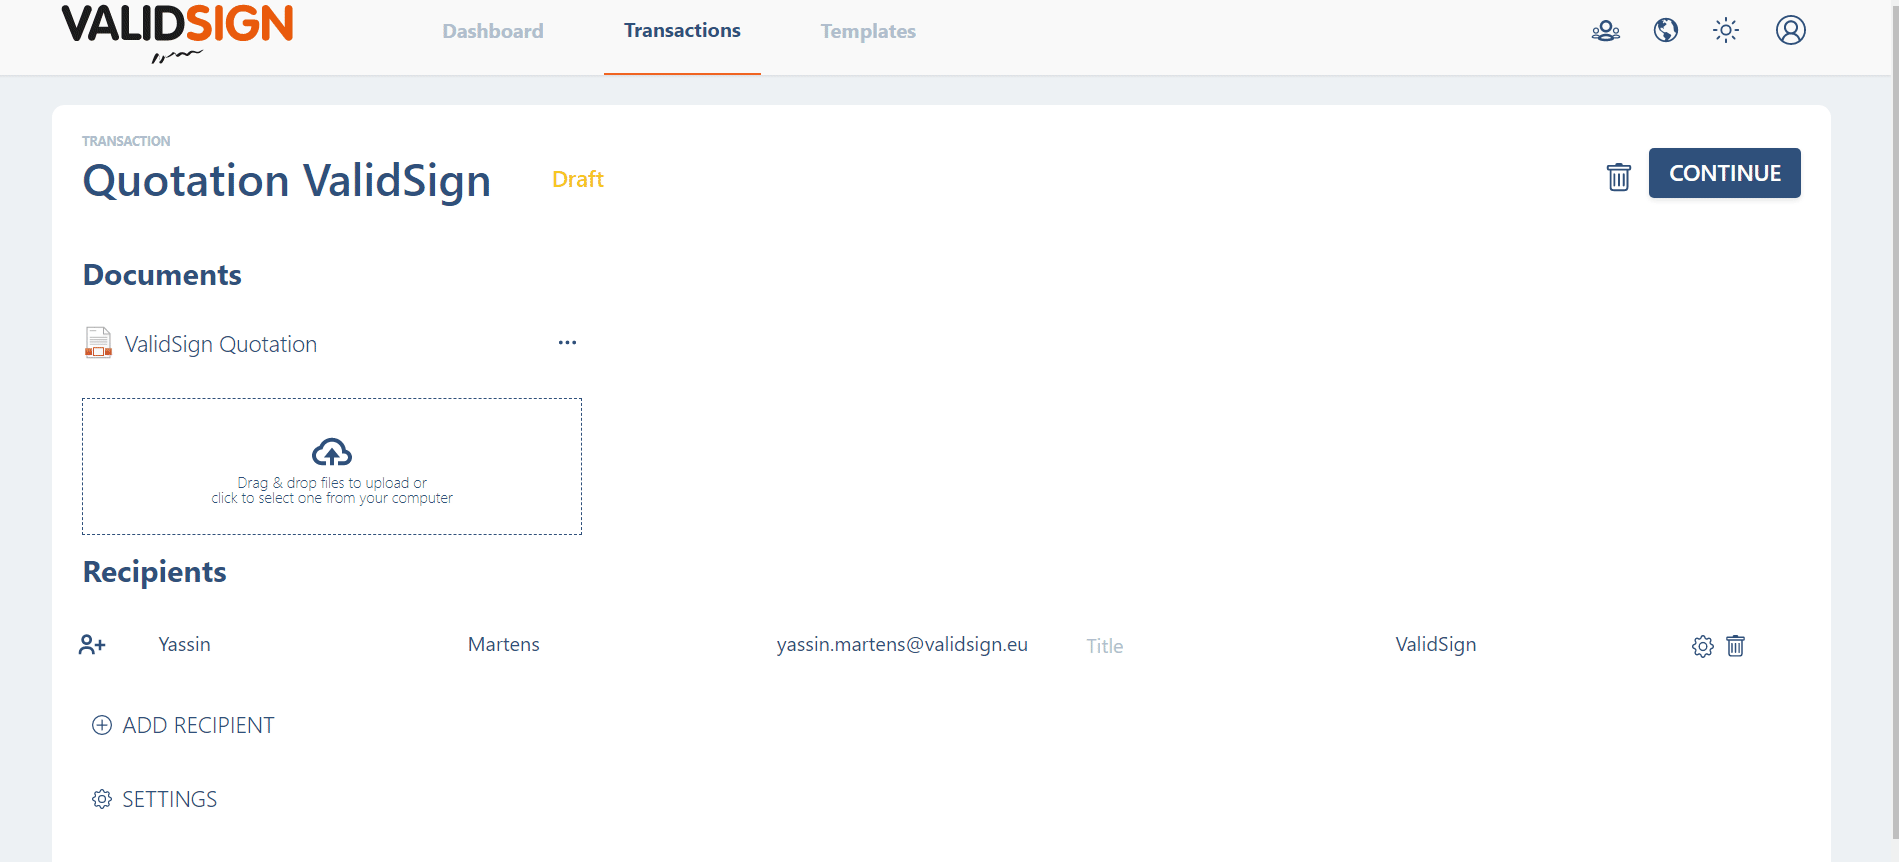Click the page vertical scrollbar

click(x=1894, y=420)
